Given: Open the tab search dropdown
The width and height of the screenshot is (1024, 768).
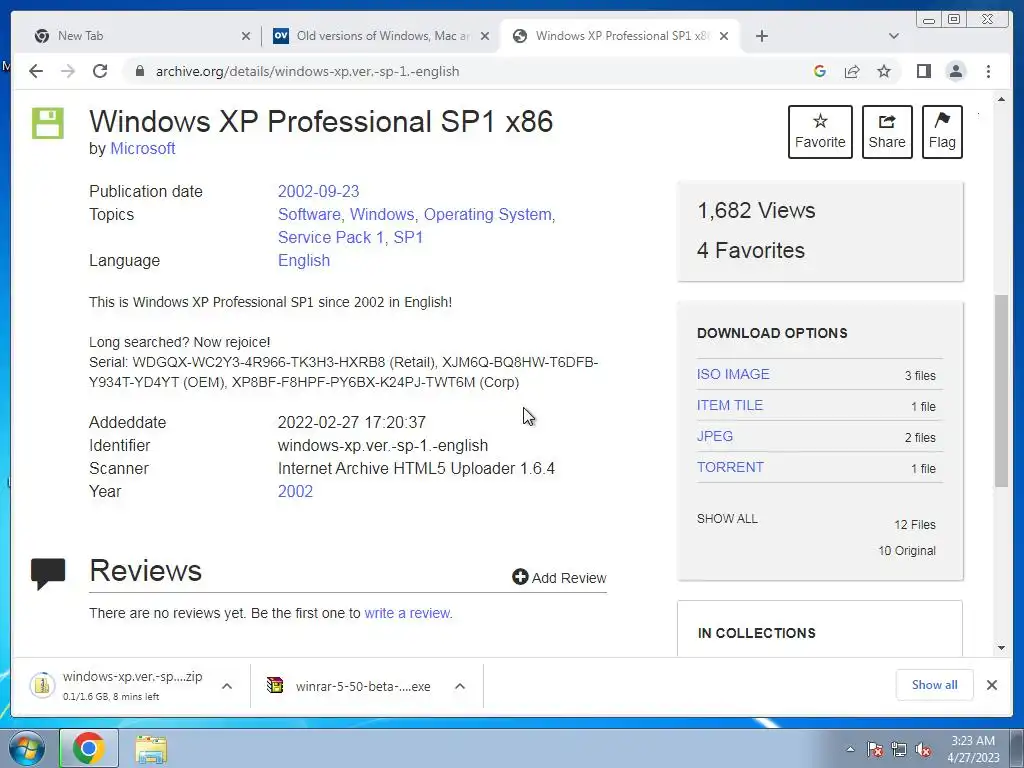Looking at the screenshot, I should (894, 36).
